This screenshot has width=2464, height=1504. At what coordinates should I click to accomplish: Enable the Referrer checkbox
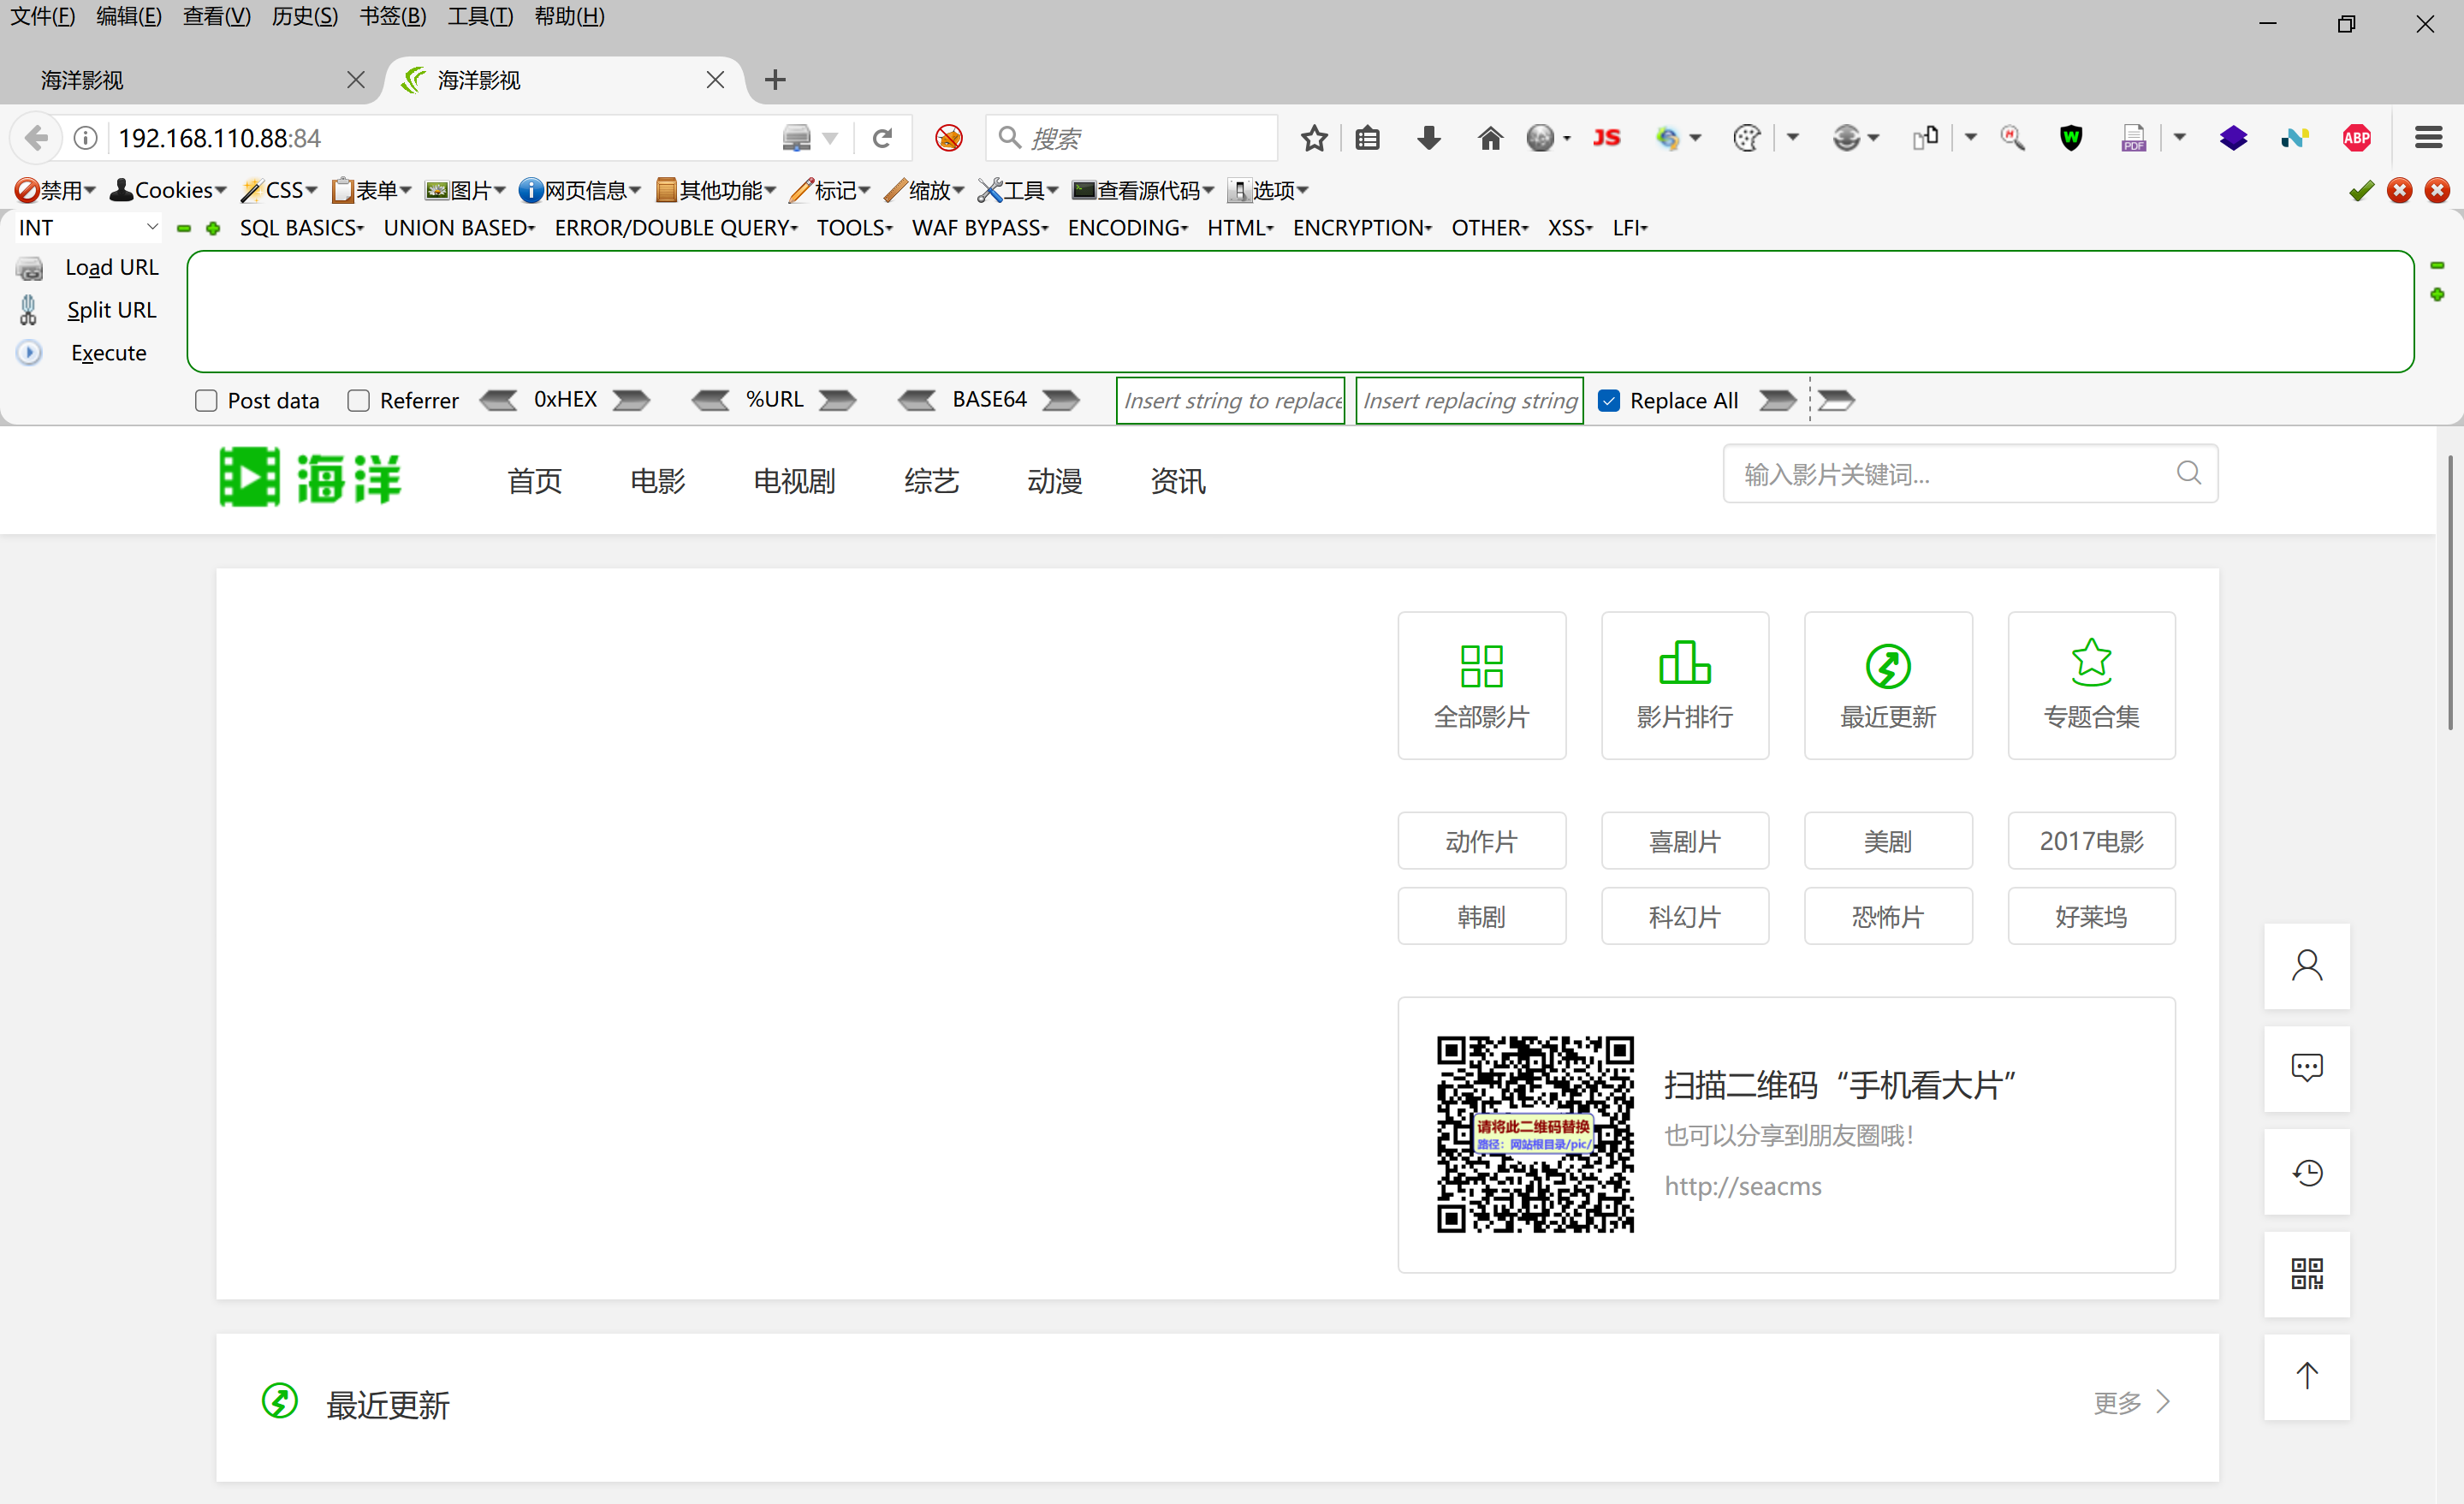coord(358,401)
